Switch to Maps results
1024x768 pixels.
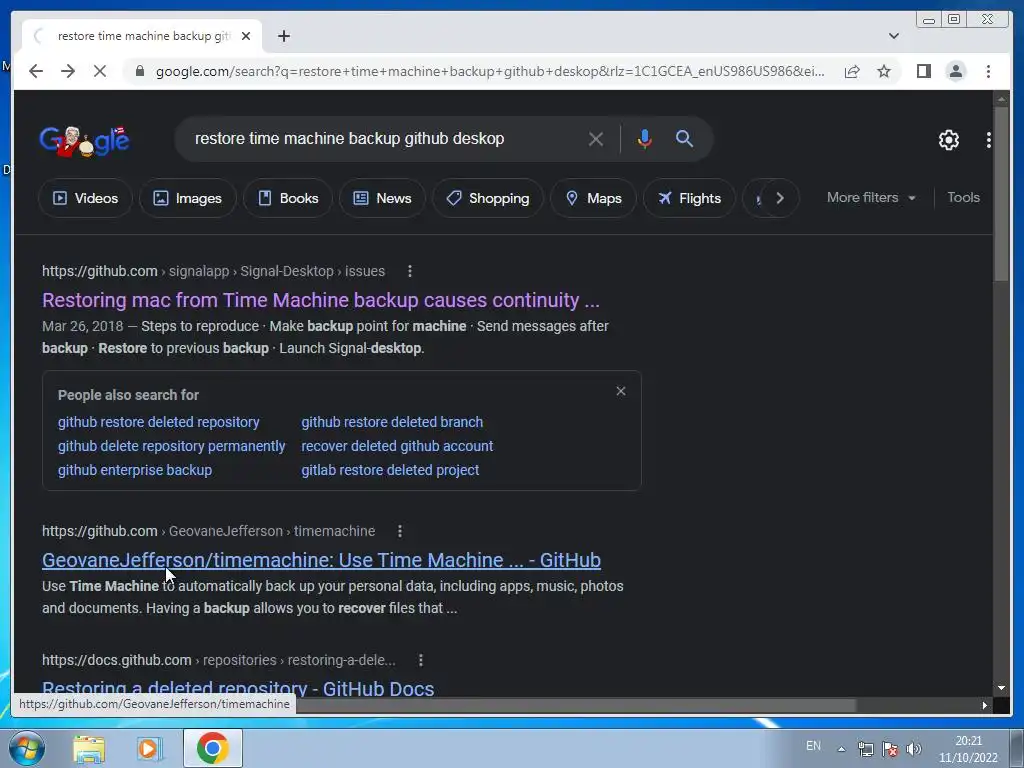click(x=593, y=198)
